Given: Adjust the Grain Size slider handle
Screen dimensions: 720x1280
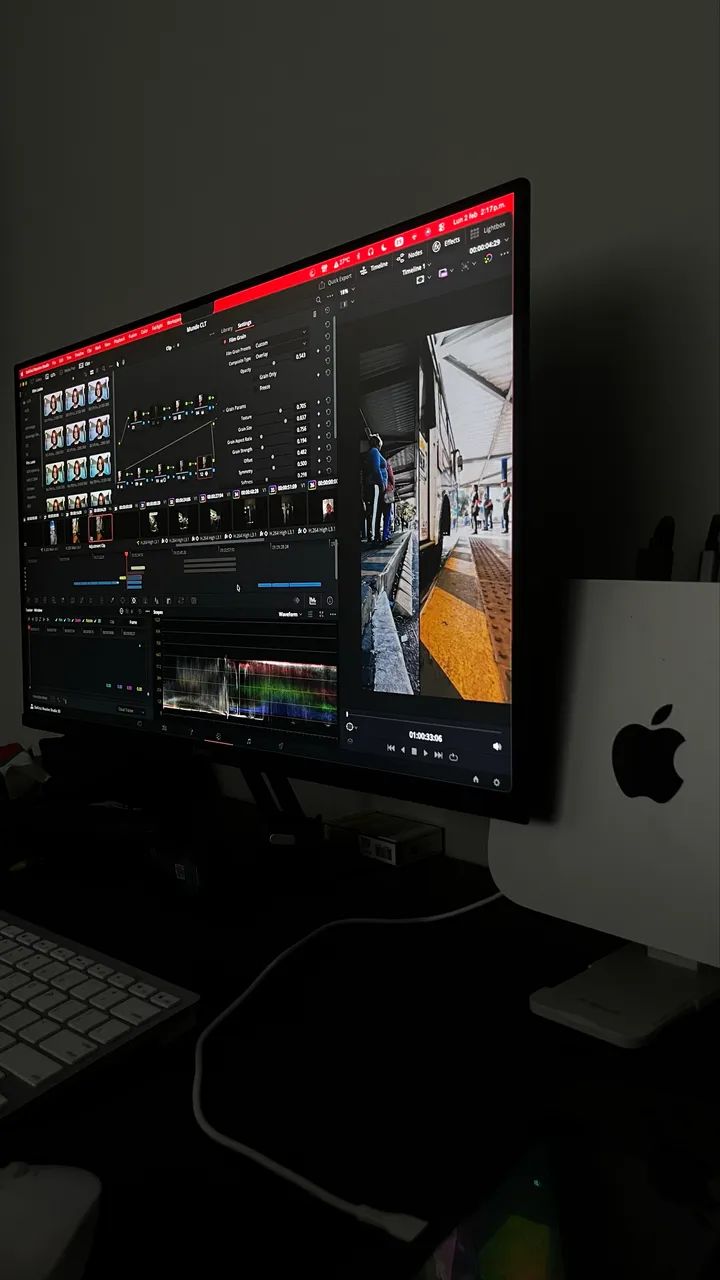Looking at the screenshot, I should coord(285,421).
